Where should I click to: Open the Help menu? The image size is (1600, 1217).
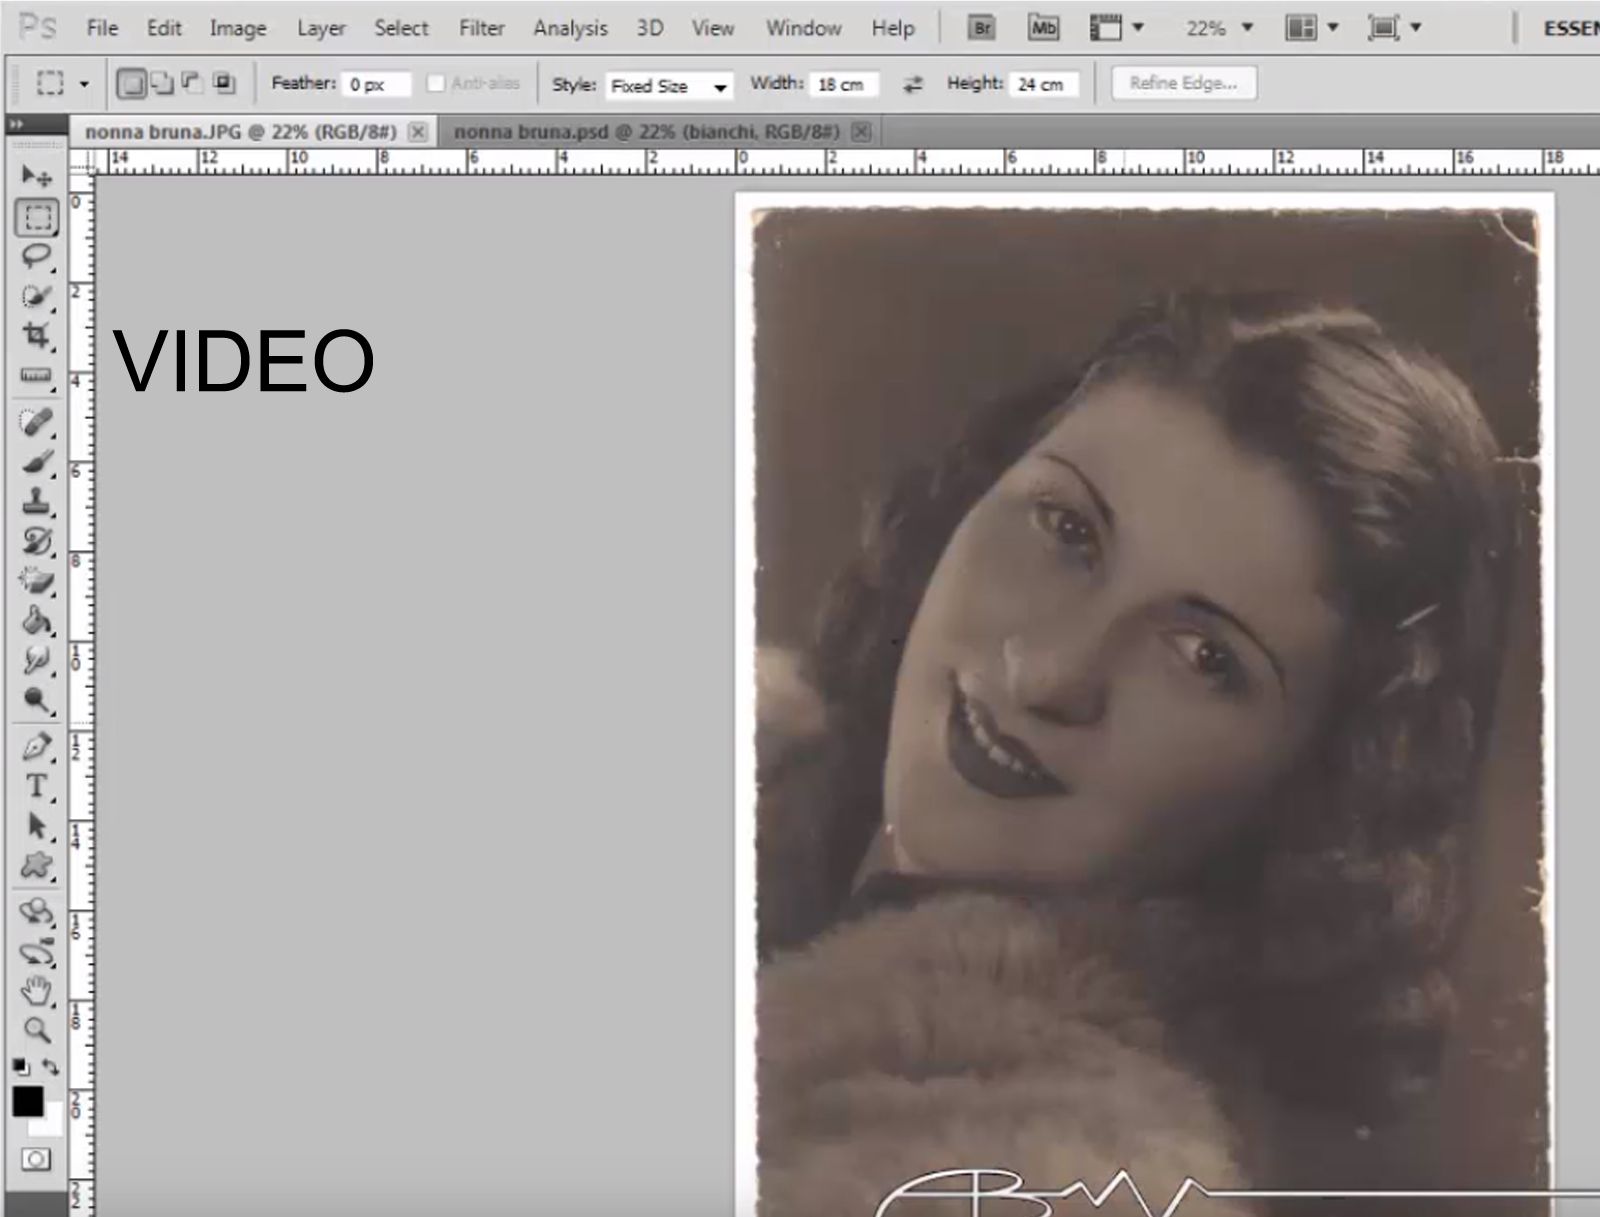coord(892,28)
